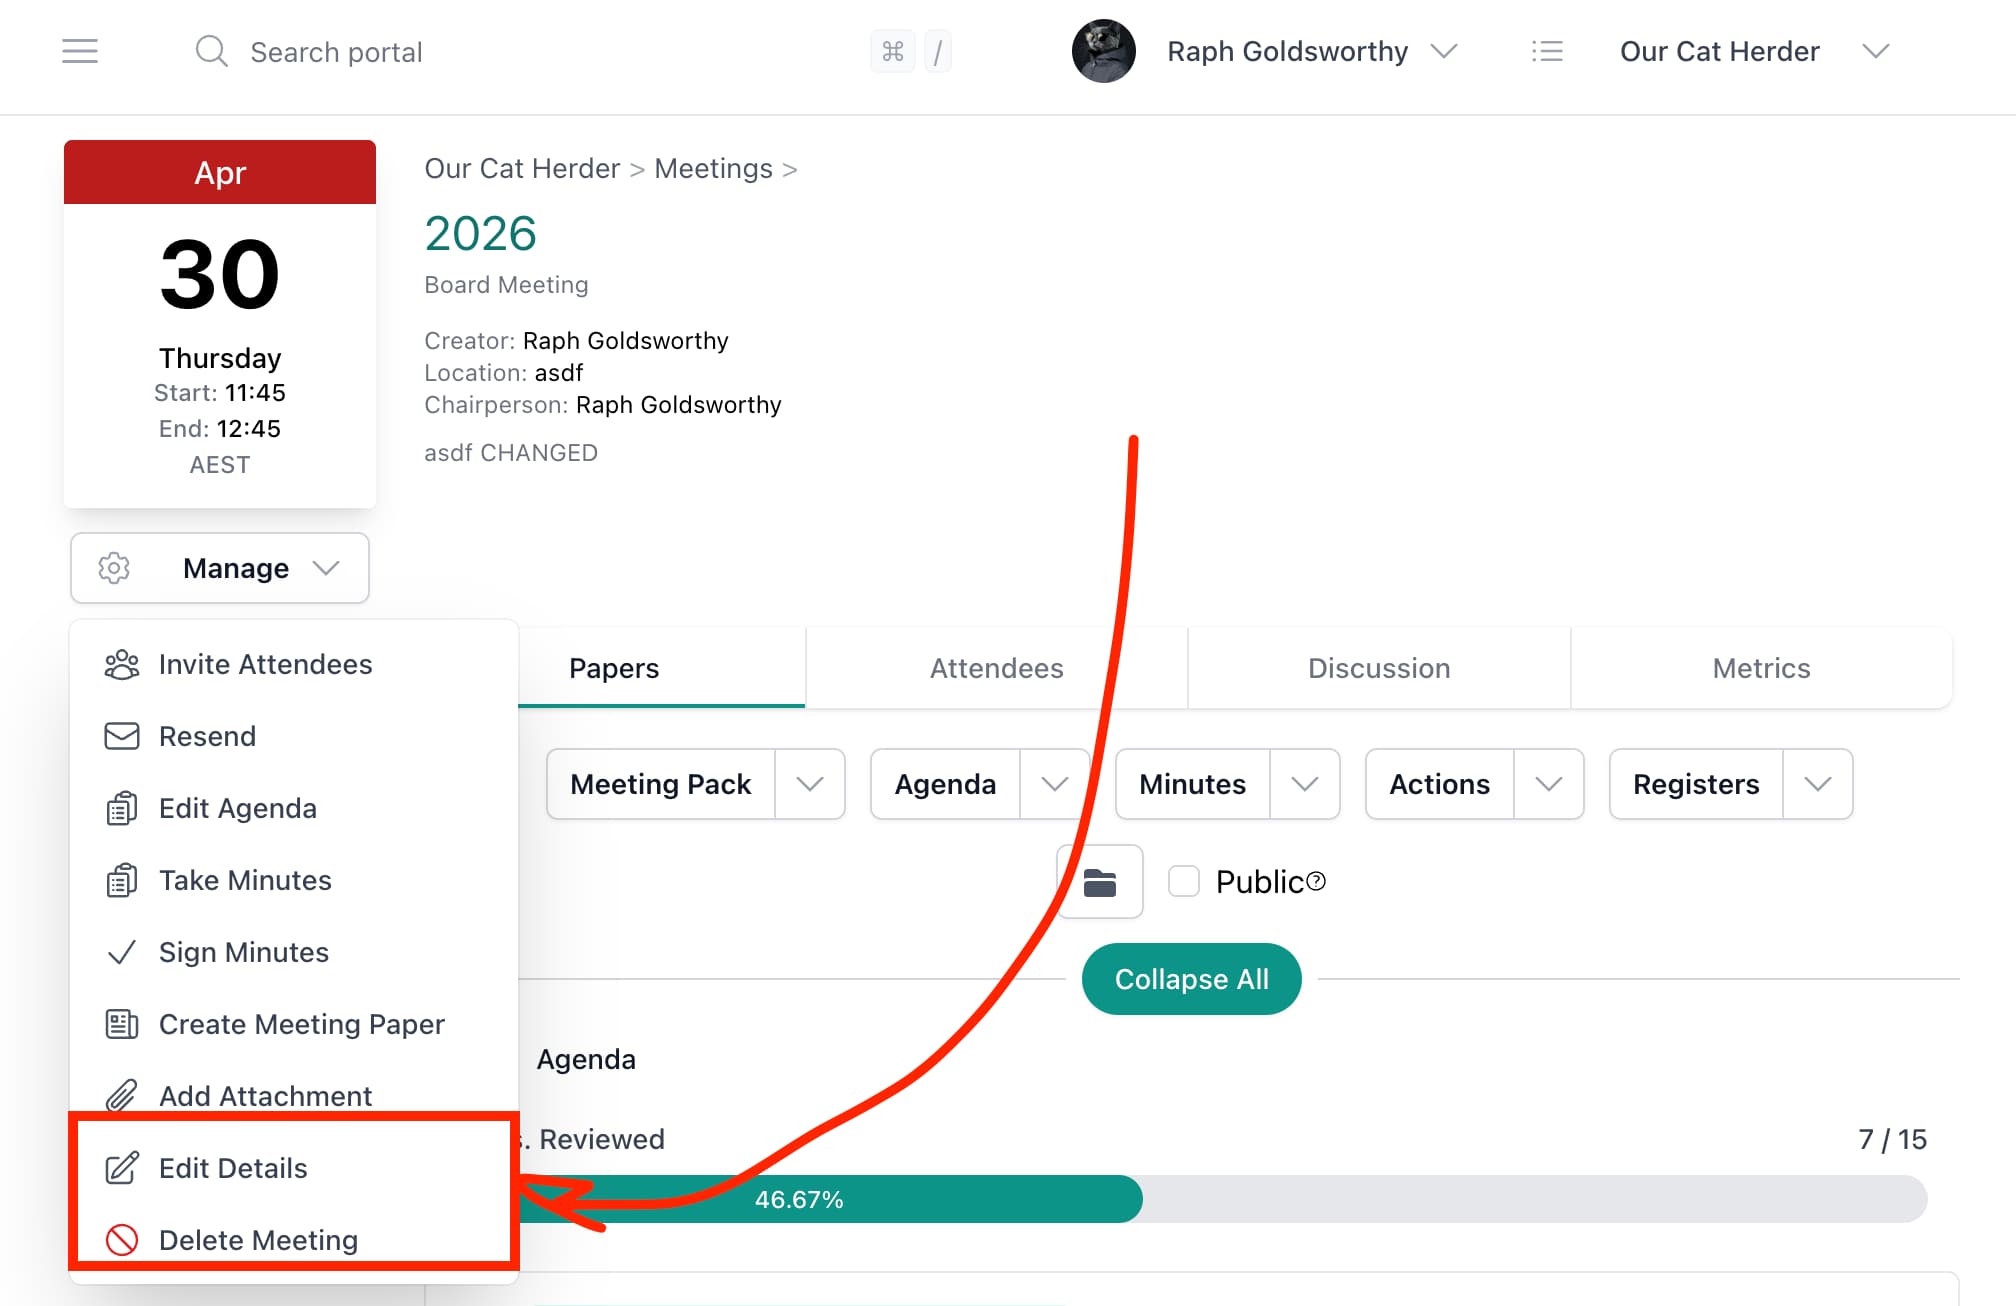2016x1306 pixels.
Task: Click inside the Search portal field
Action: [336, 51]
